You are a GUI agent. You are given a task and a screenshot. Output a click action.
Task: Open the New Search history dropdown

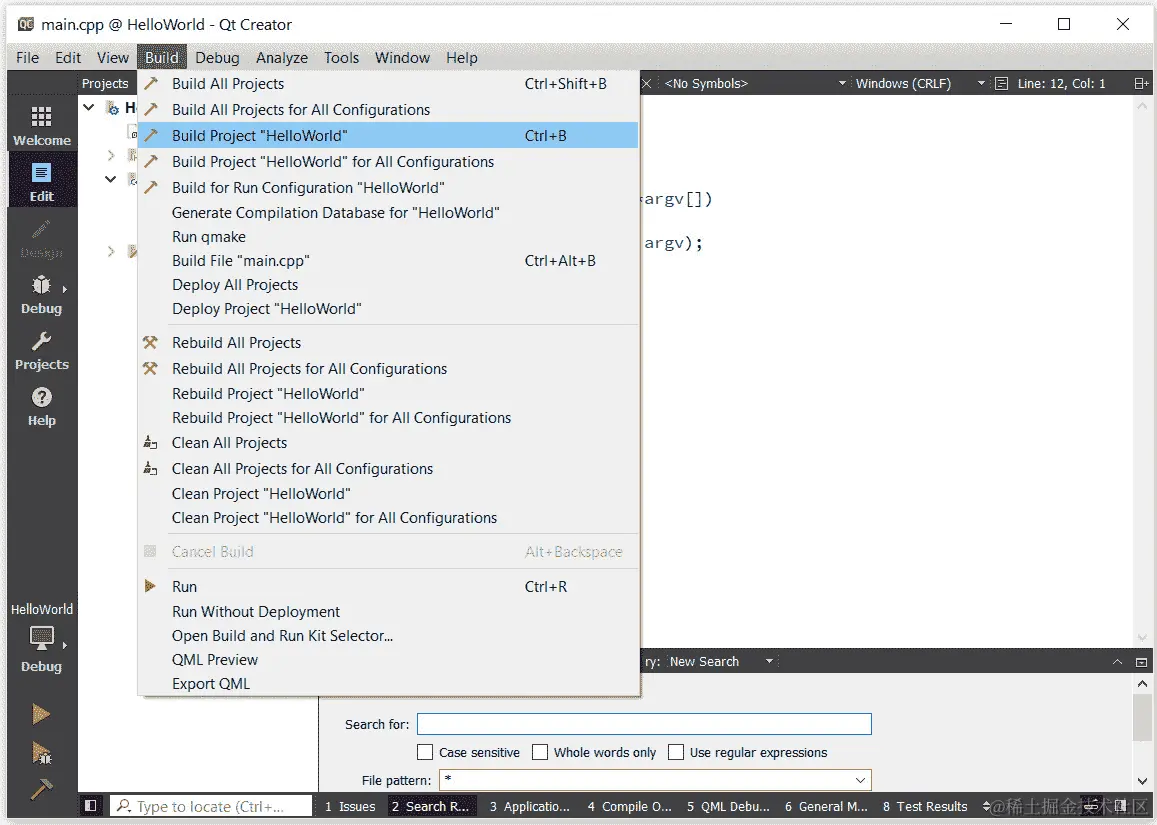pyautogui.click(x=721, y=661)
